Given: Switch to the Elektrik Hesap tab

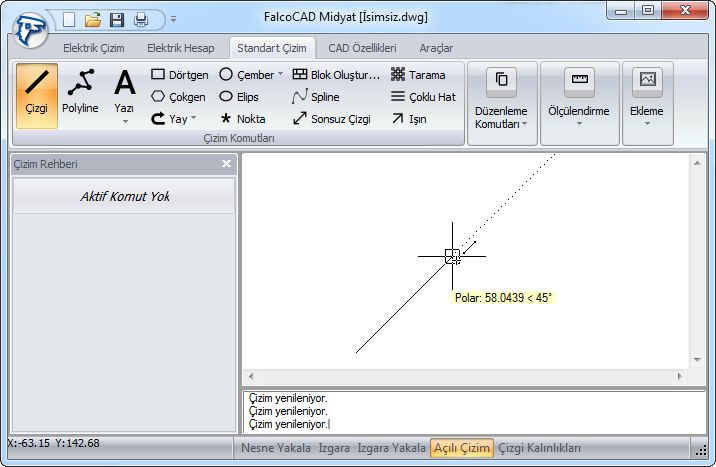Looking at the screenshot, I should [180, 48].
